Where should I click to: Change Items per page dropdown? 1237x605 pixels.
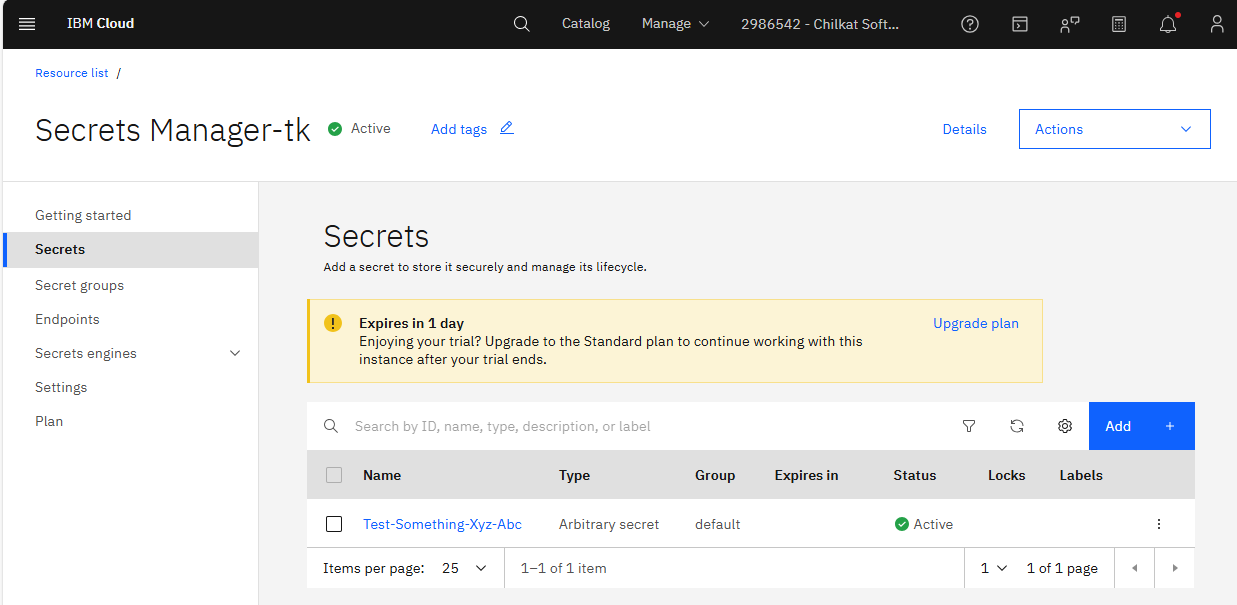465,568
